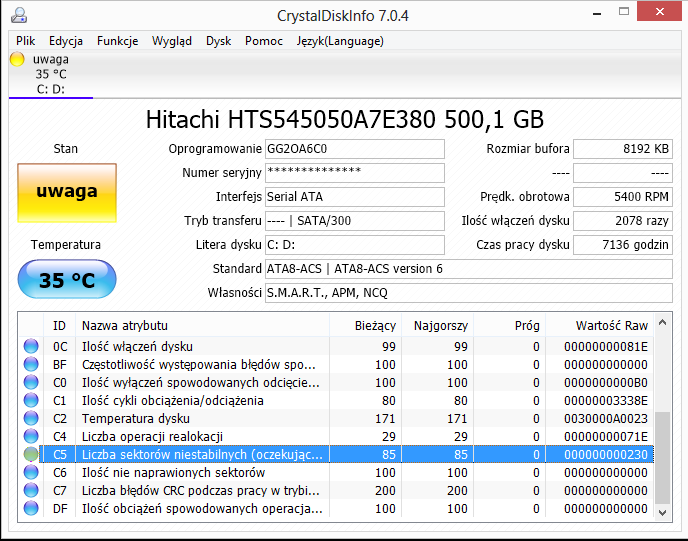Click the empty ---- value field
This screenshot has height=541, width=688.
point(623,172)
